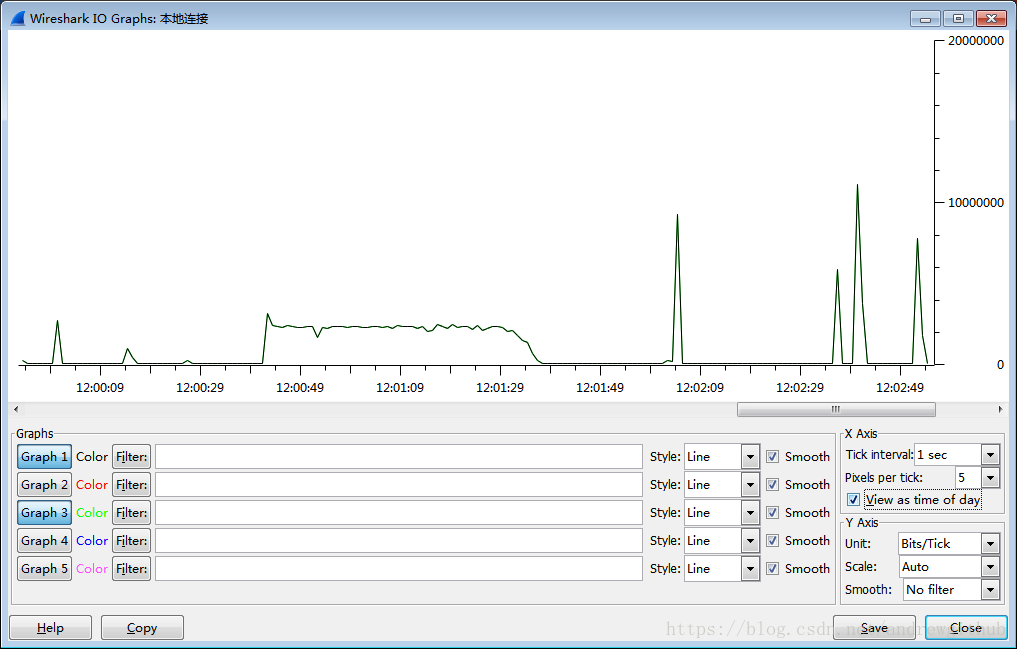Click the scrollbar left arrow
Viewport: 1017px width, 649px height.
(x=16, y=409)
